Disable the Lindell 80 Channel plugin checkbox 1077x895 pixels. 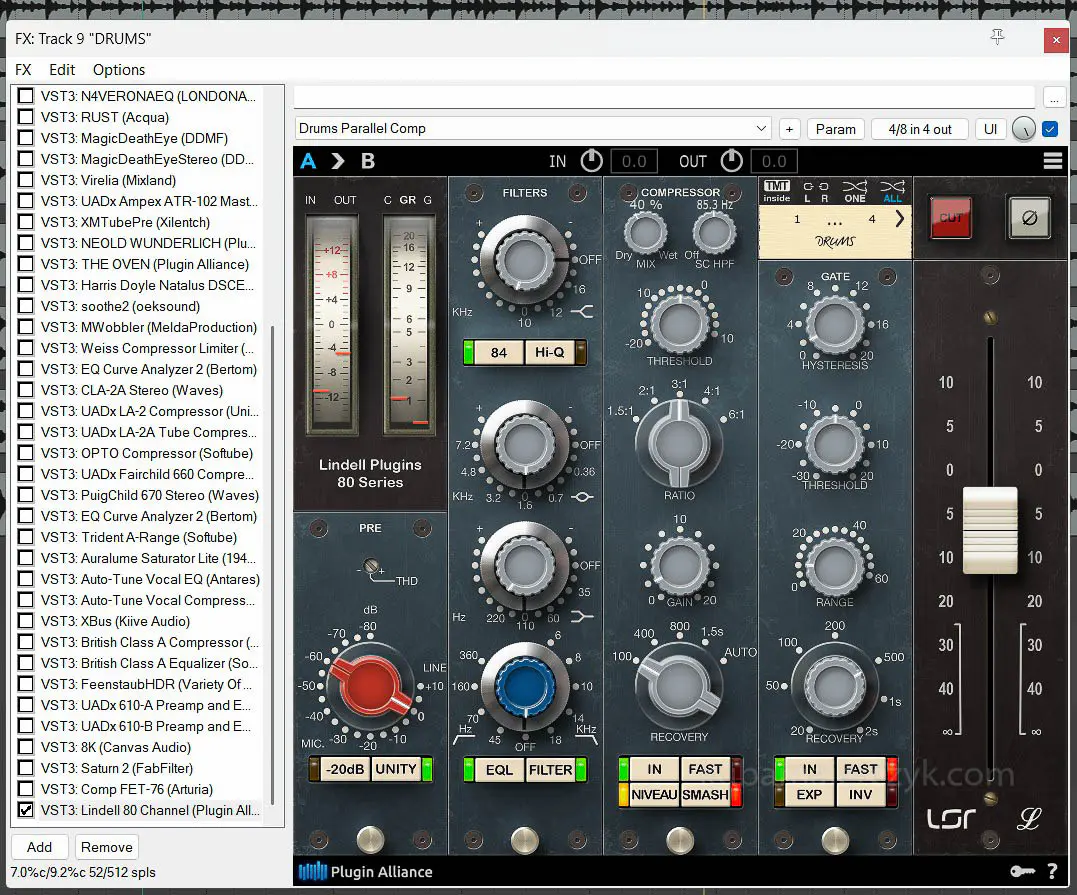coord(26,810)
